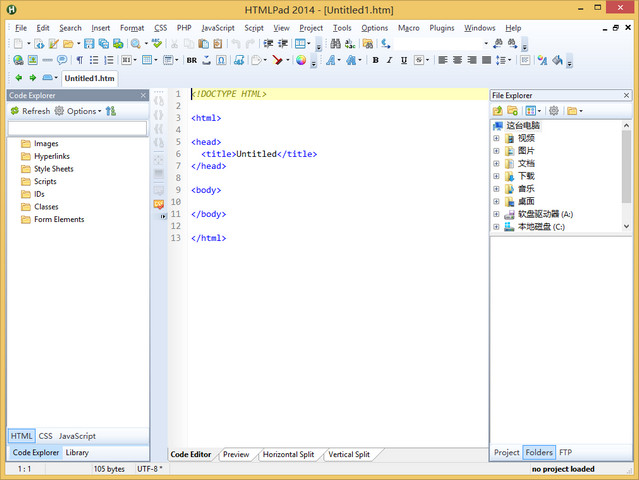Click the Underline formatting icon

[403, 60]
